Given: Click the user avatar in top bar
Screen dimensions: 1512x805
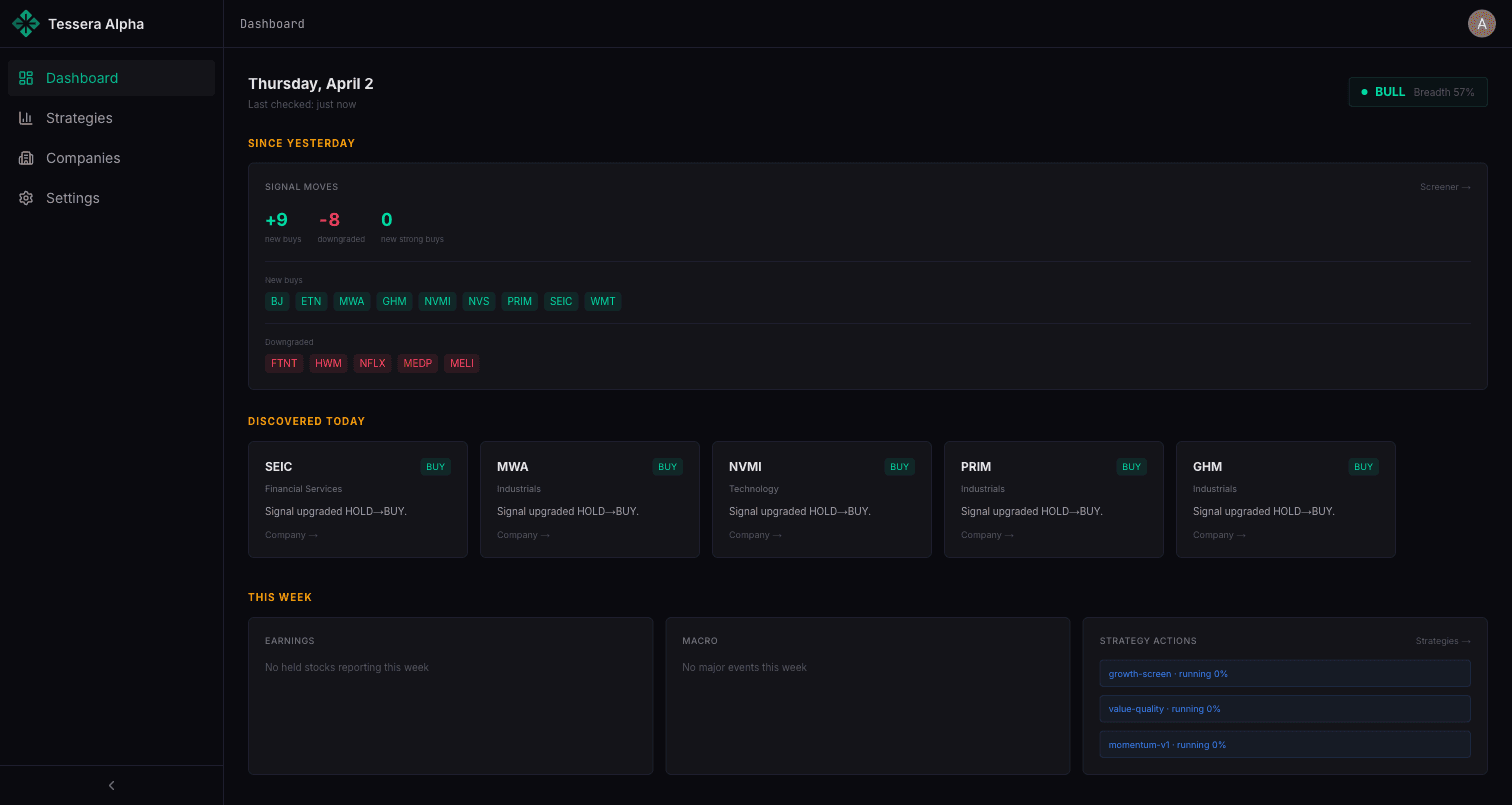Looking at the screenshot, I should [x=1481, y=23].
